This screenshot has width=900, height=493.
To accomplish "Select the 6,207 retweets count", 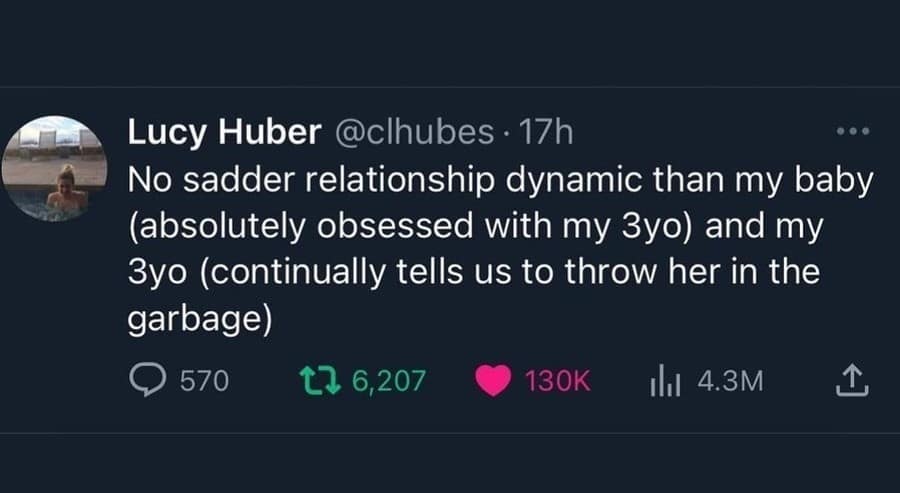I will pyautogui.click(x=390, y=380).
